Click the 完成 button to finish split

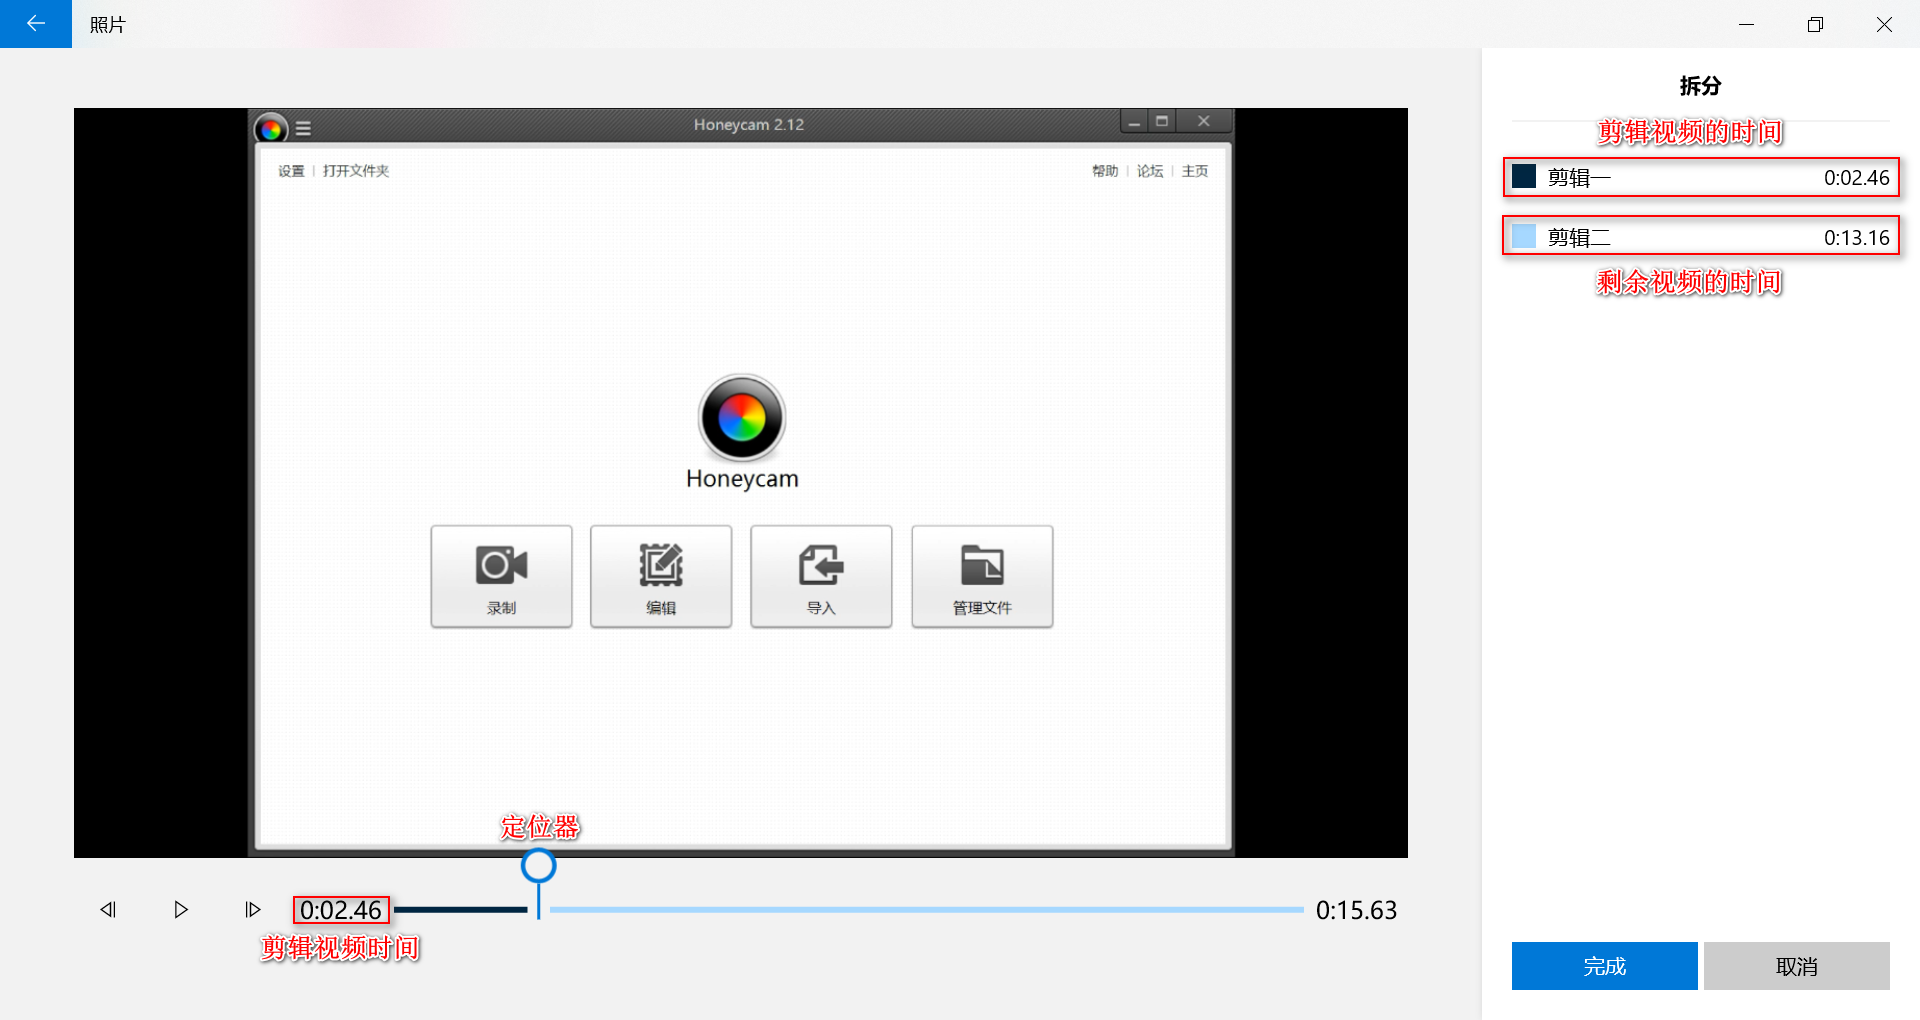tap(1604, 966)
